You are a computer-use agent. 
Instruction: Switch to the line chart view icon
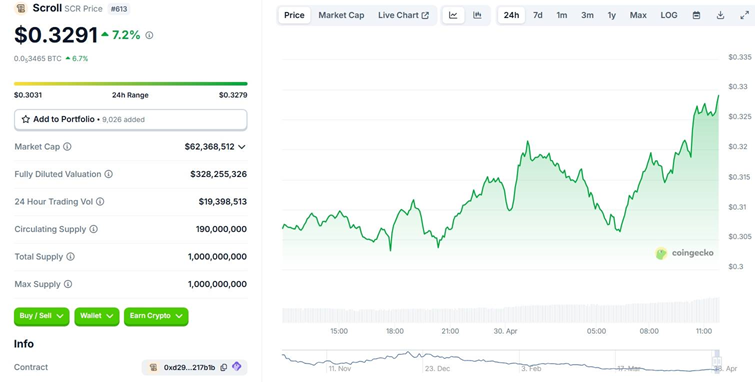[x=453, y=15]
